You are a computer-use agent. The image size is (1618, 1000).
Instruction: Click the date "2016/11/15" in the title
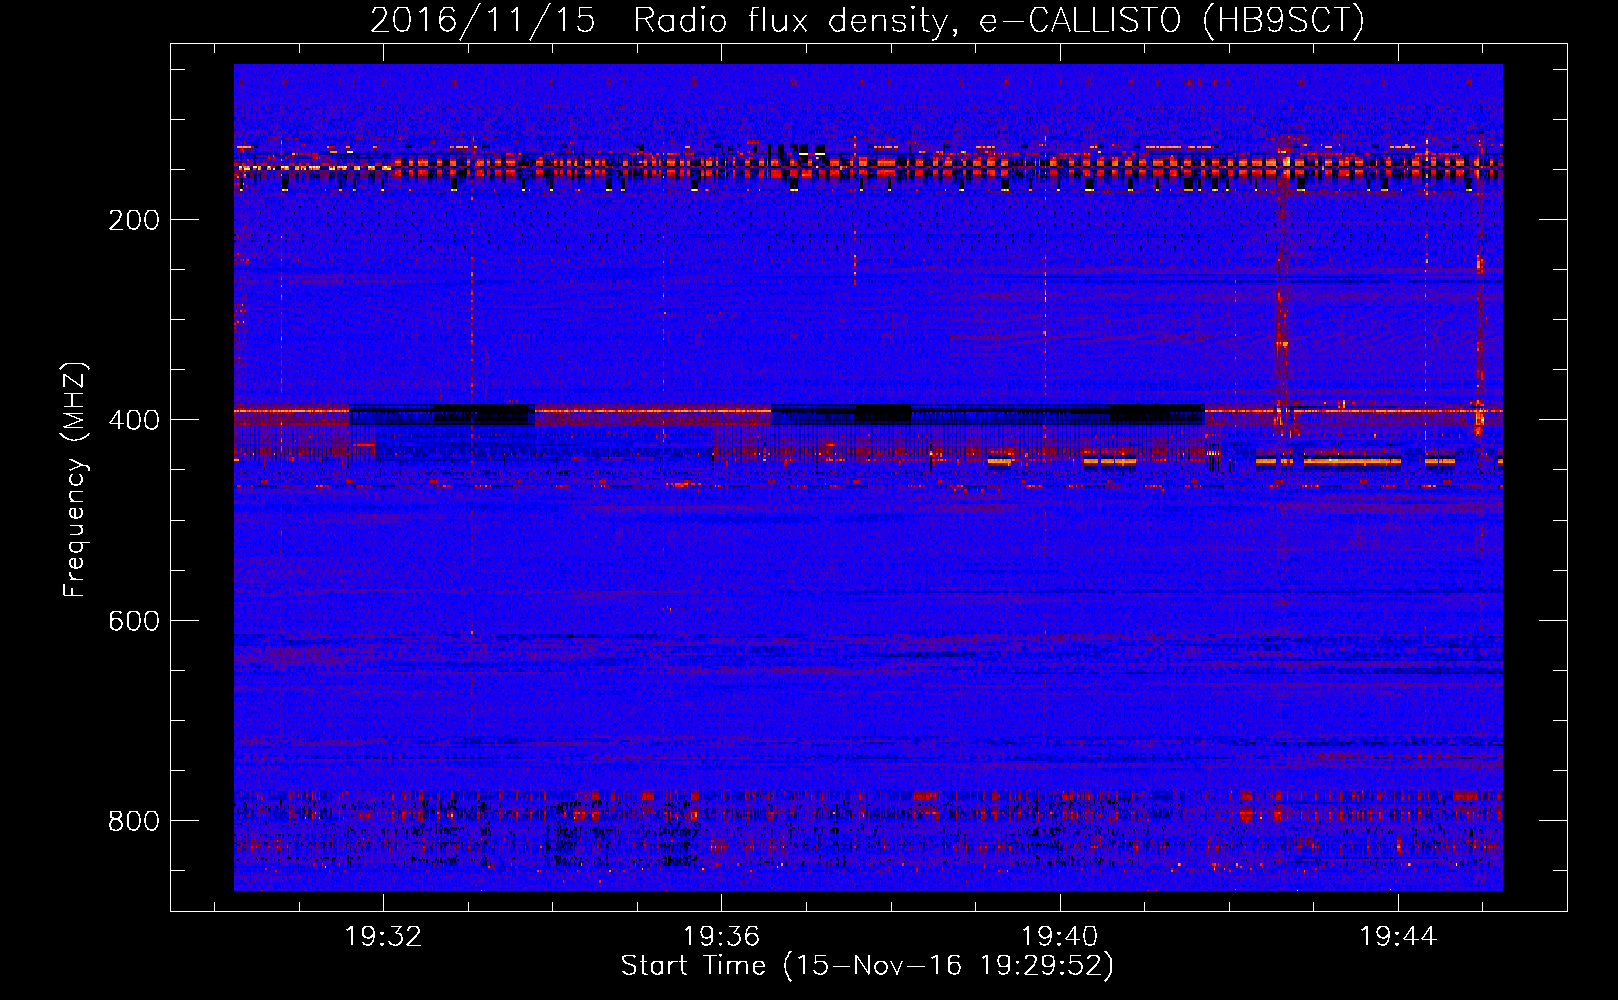point(483,20)
